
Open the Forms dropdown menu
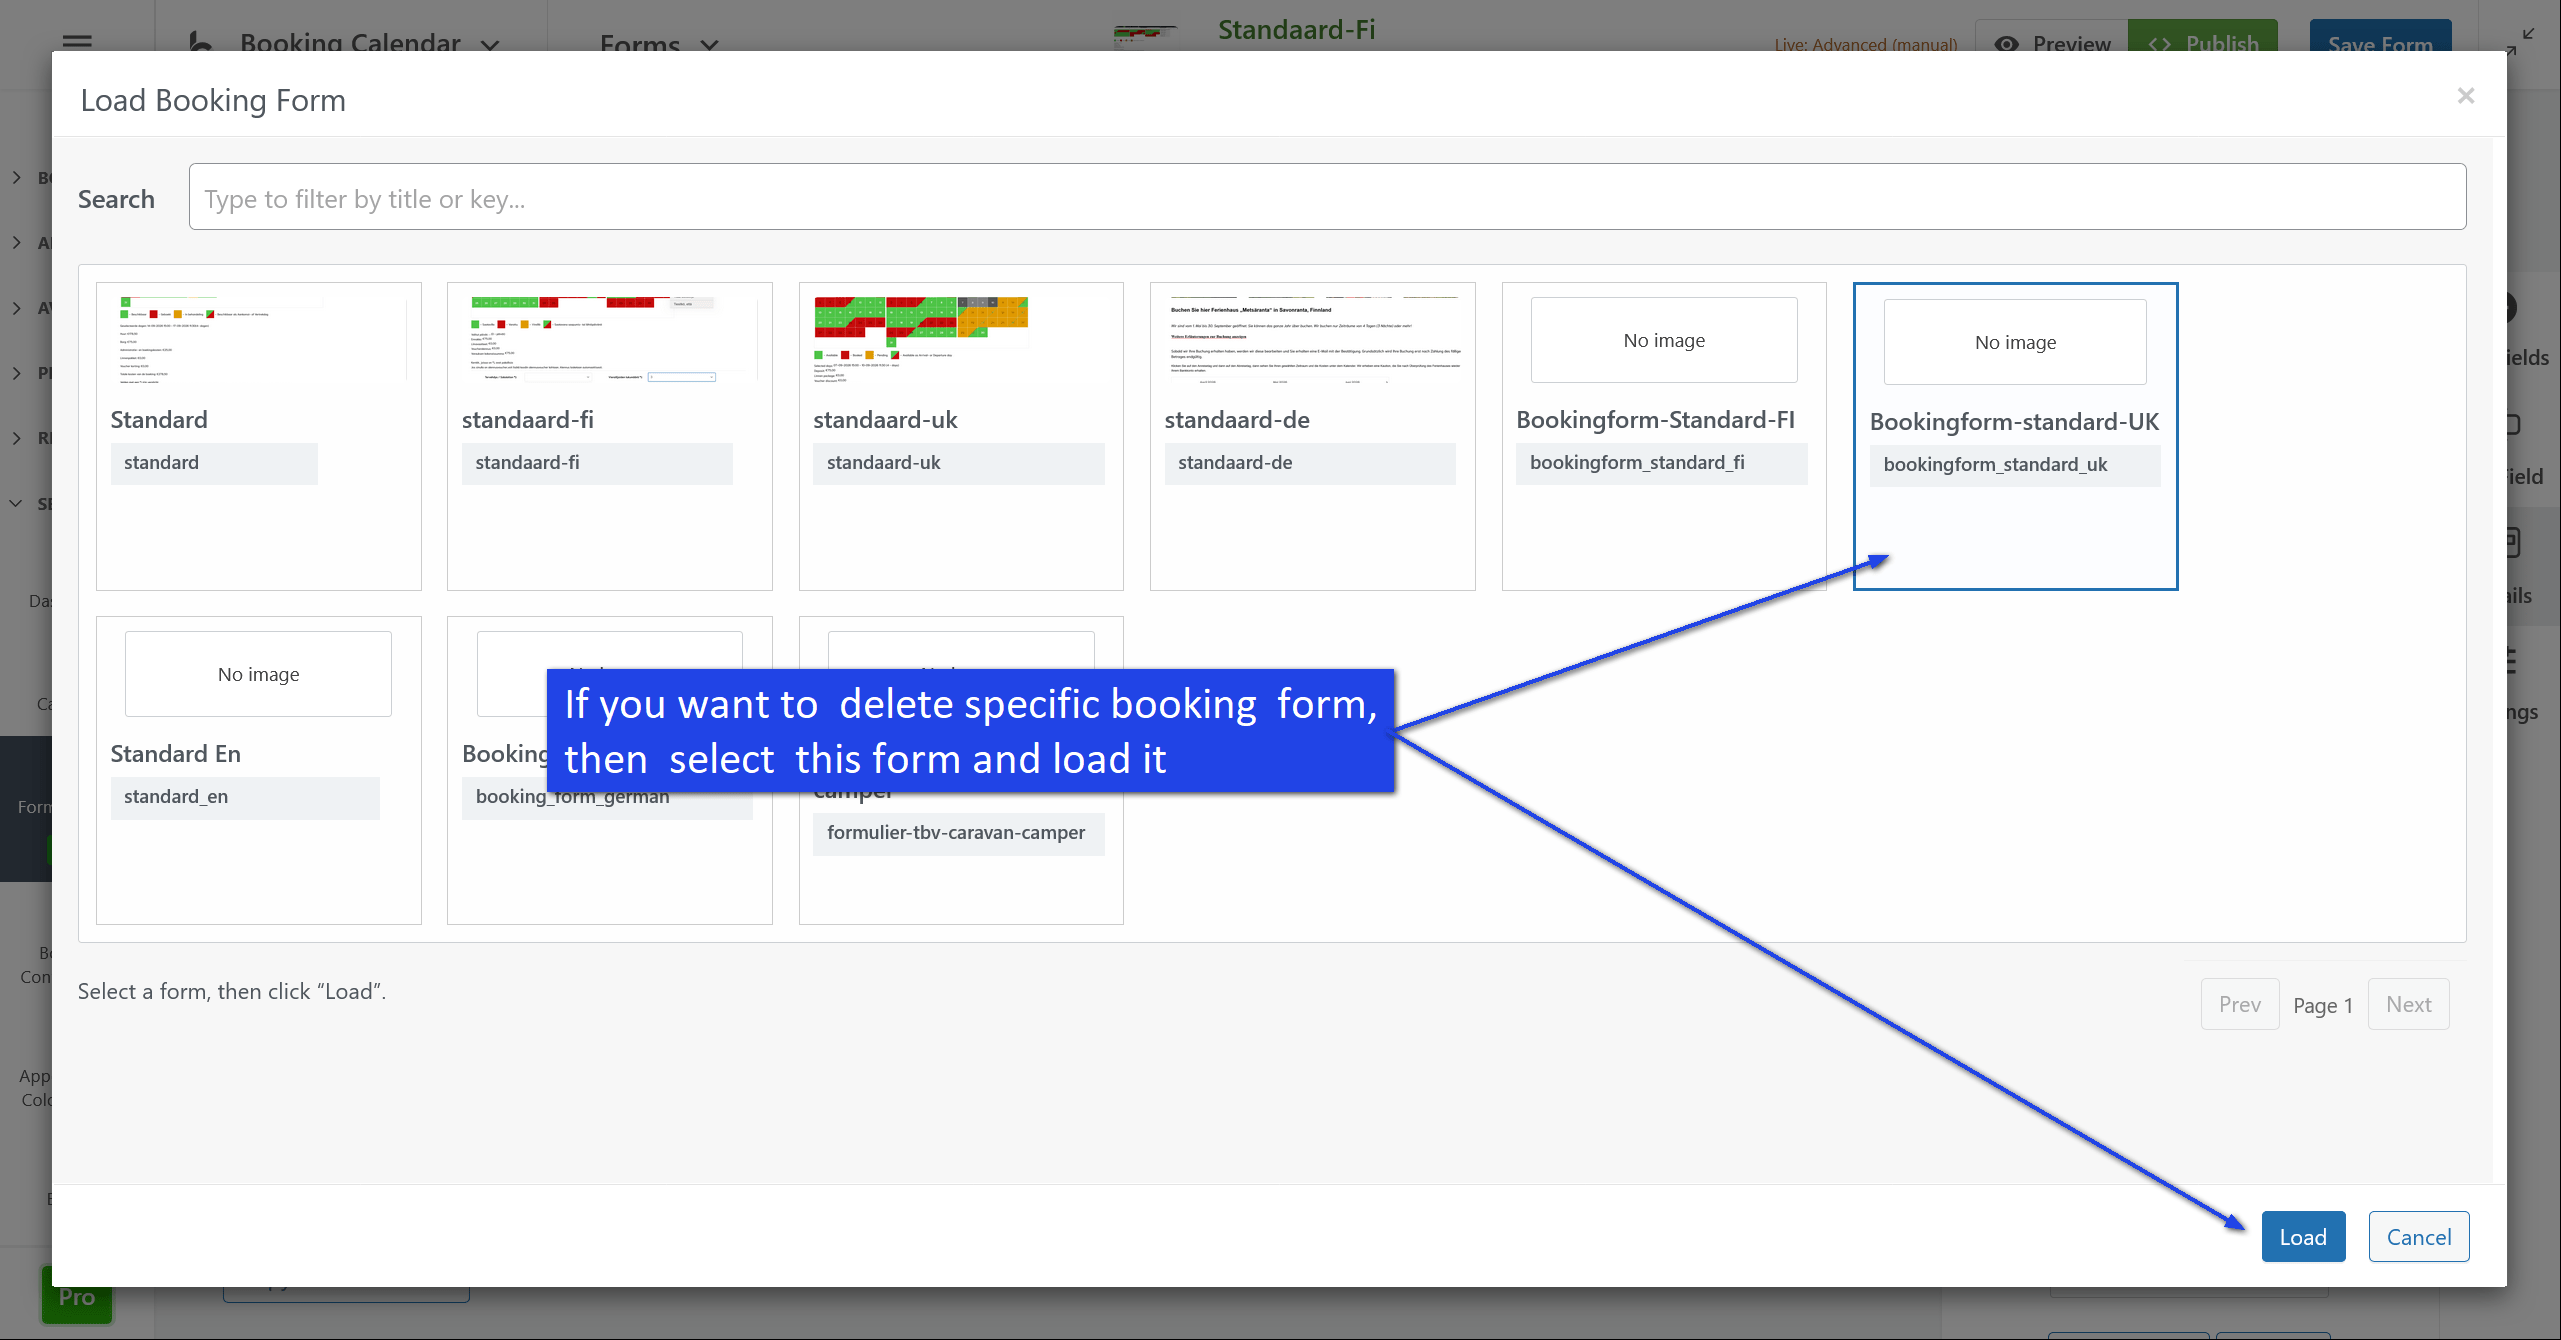[x=658, y=44]
